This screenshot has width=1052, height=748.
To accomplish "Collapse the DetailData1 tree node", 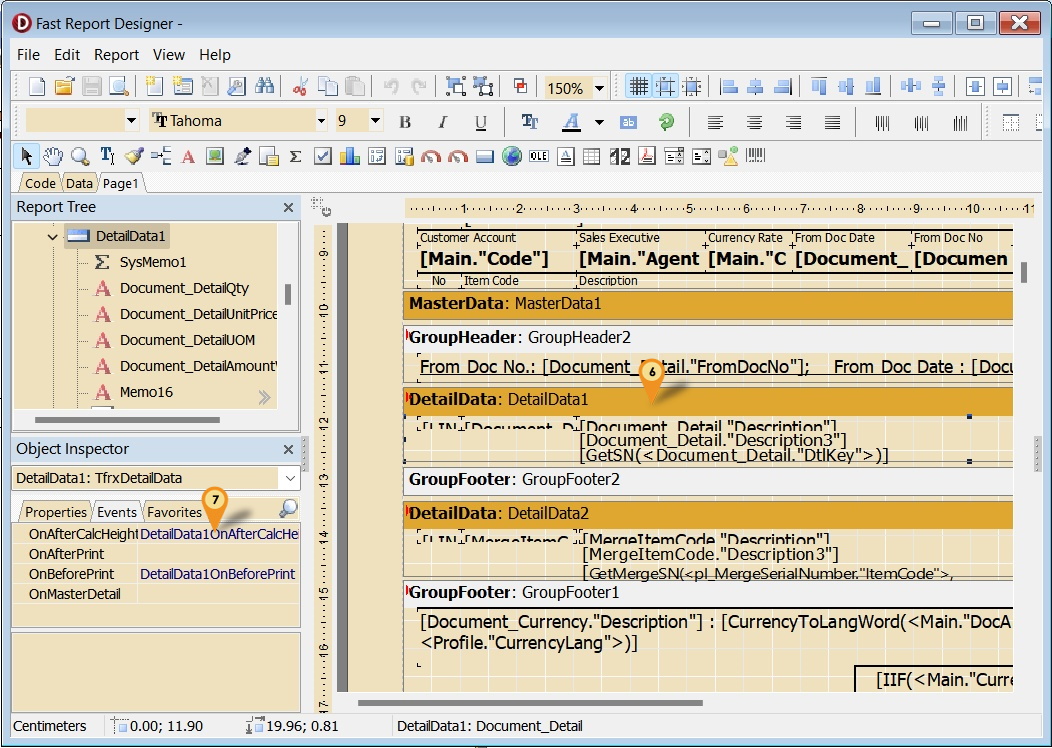I will click(x=52, y=237).
